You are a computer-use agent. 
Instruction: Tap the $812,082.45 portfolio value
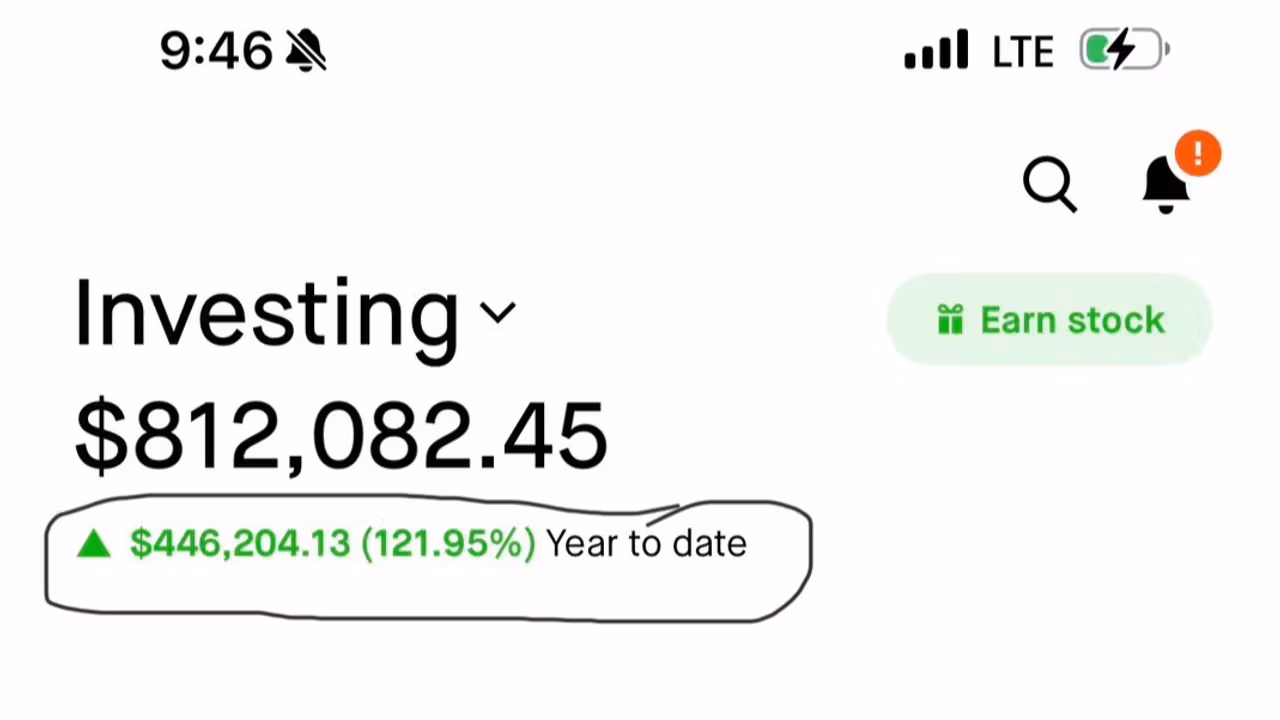pyautogui.click(x=342, y=436)
